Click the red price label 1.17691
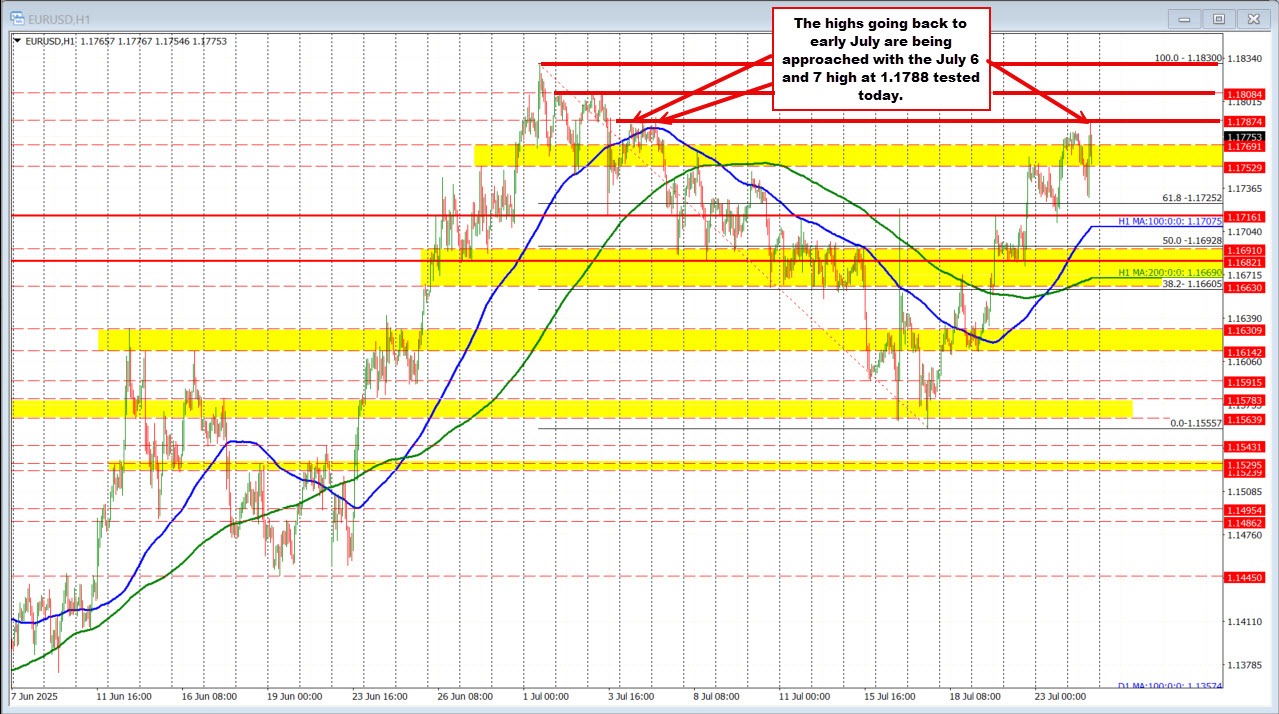Screen dimensions: 1279x714 tap(1245, 146)
